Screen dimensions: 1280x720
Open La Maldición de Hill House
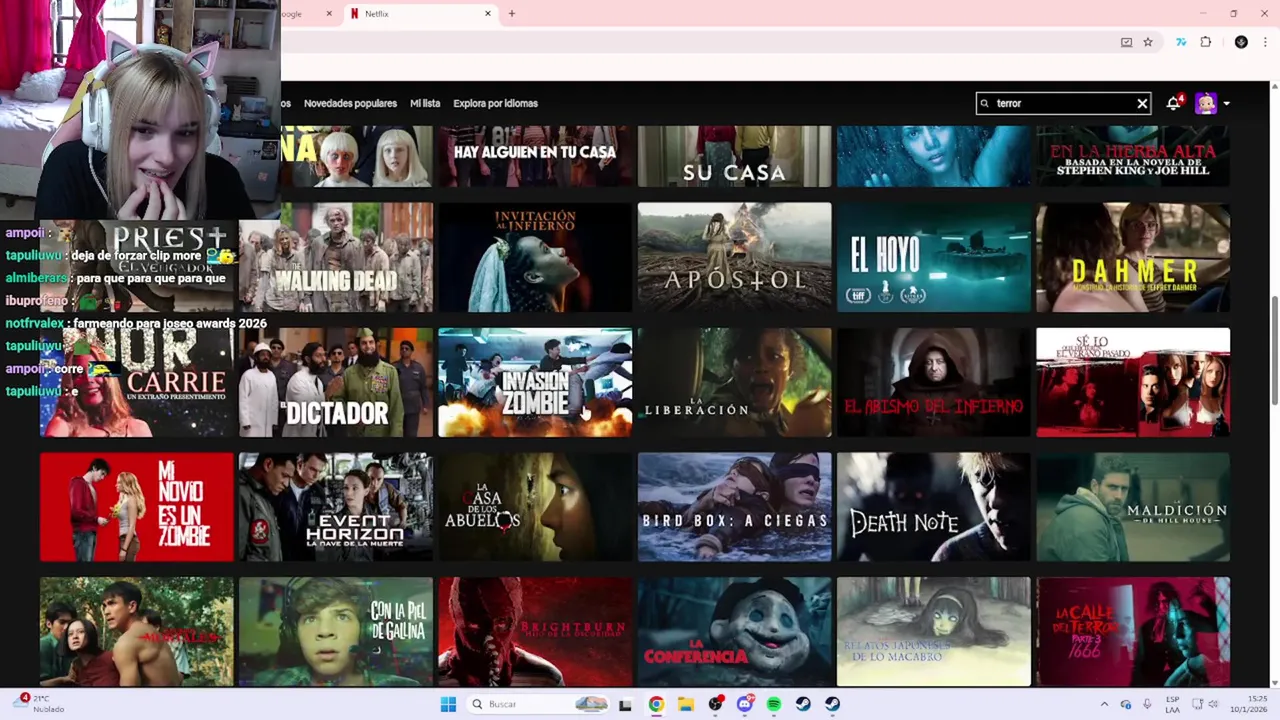pyautogui.click(x=1133, y=507)
